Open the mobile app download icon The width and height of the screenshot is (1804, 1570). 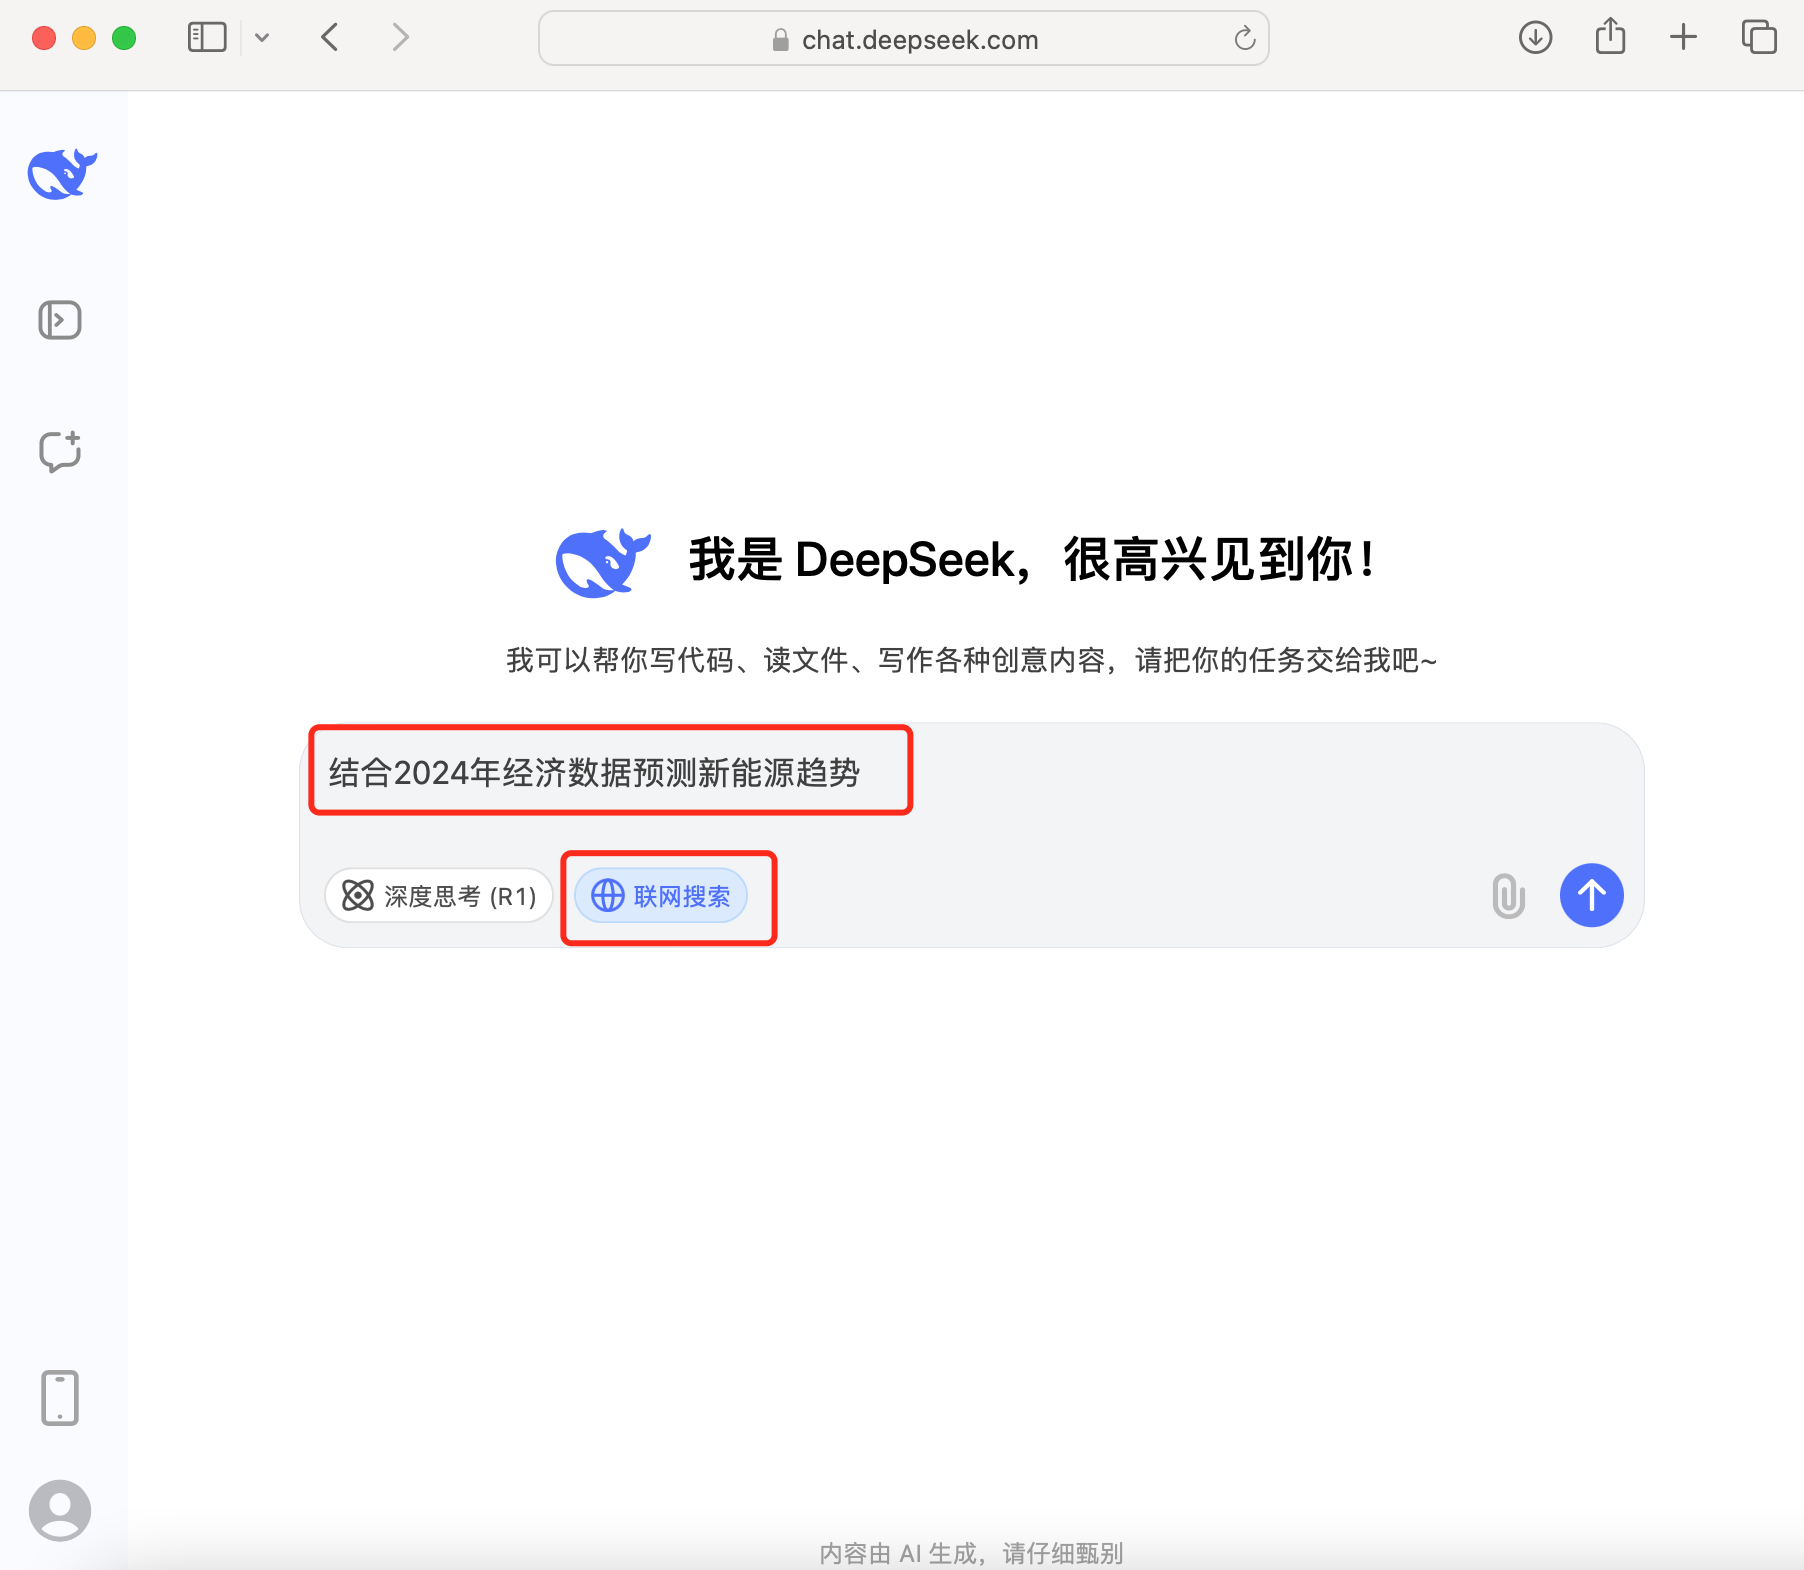pyautogui.click(x=60, y=1397)
